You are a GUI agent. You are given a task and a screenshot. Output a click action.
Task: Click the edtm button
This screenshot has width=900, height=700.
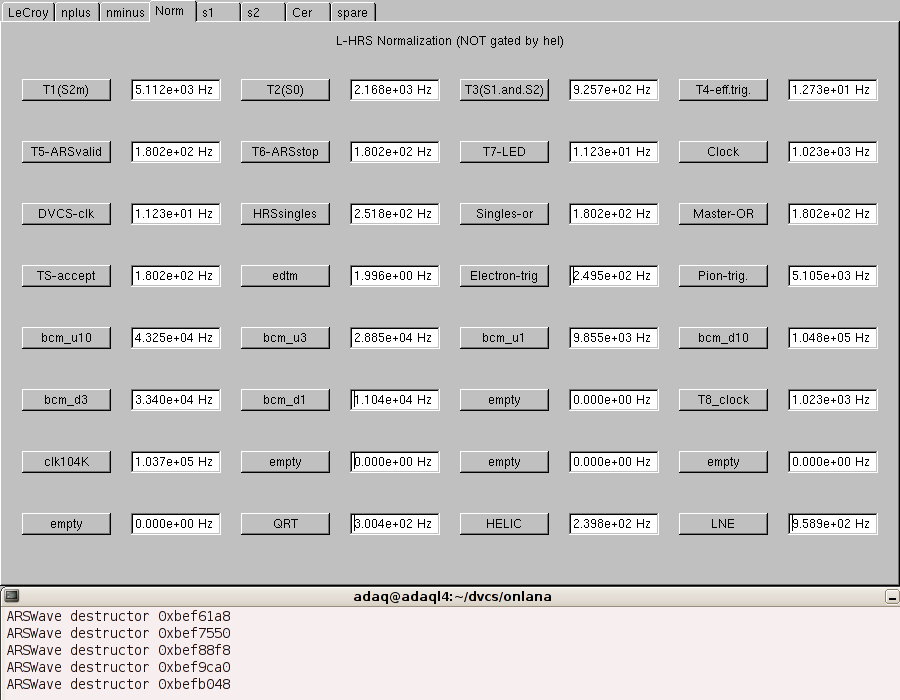click(285, 275)
